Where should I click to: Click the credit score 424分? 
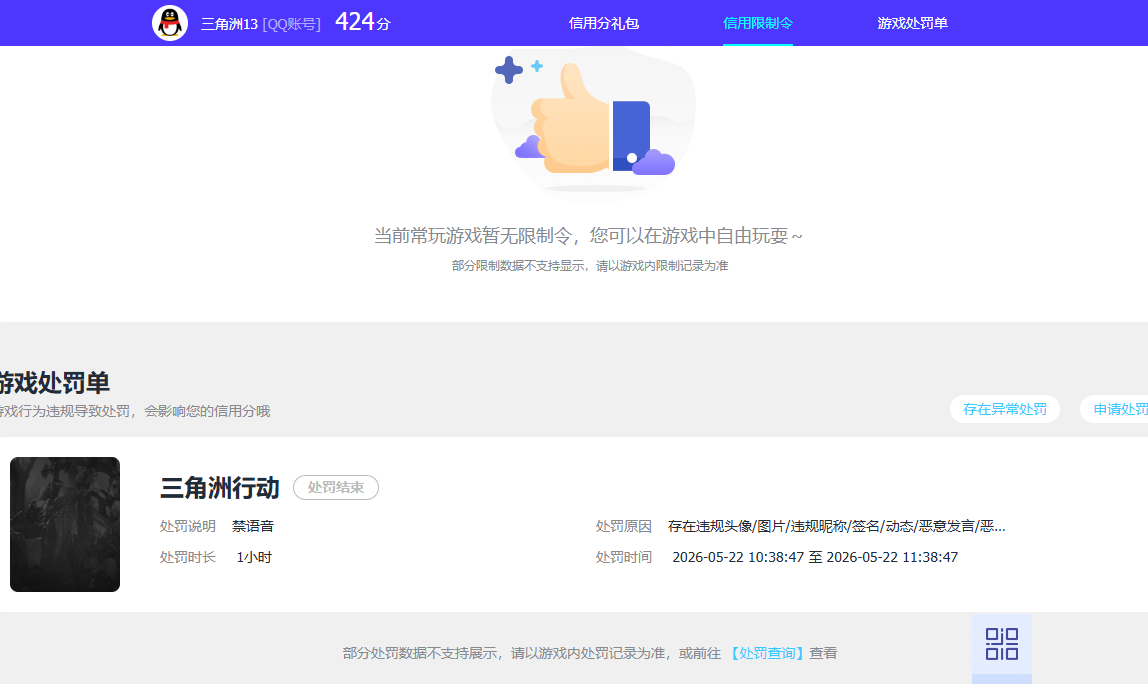point(362,22)
